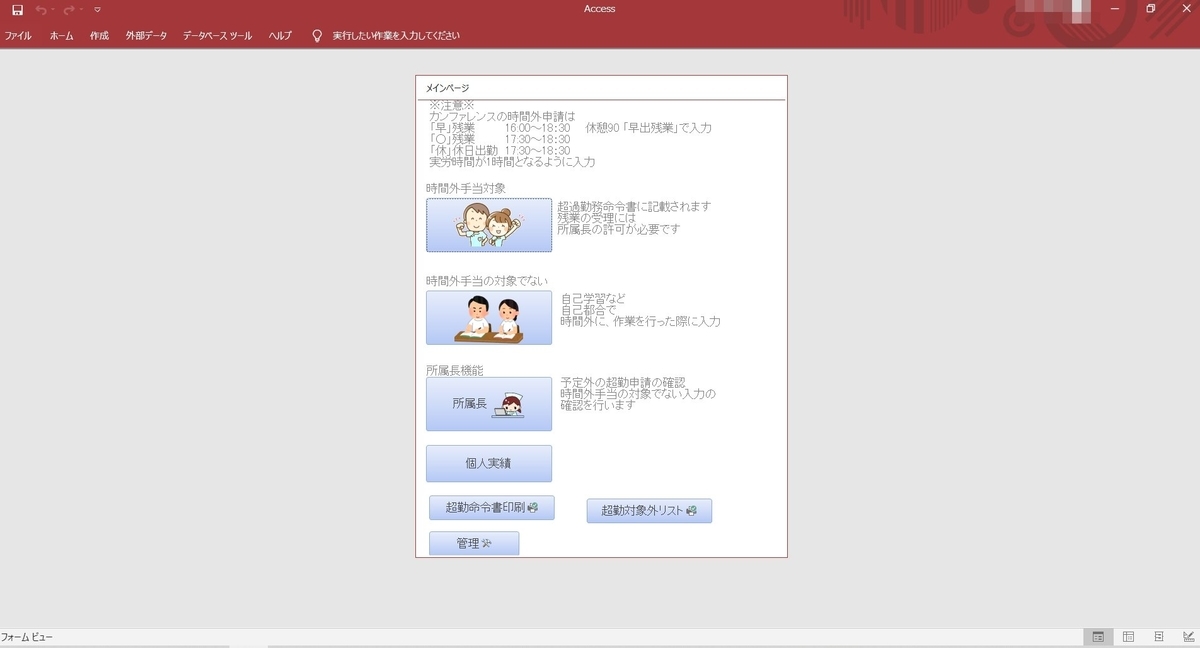Click the カンファレンスの時間外申請は notice line

(502, 116)
